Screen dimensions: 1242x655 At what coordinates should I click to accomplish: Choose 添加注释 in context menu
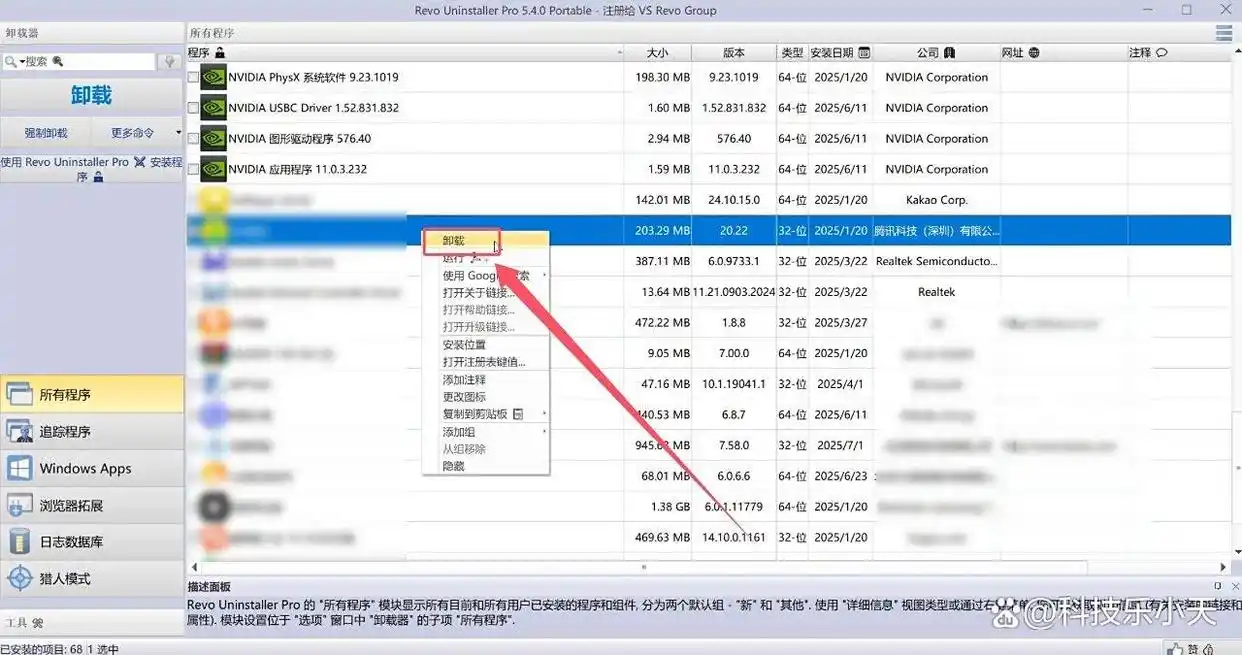(485, 380)
